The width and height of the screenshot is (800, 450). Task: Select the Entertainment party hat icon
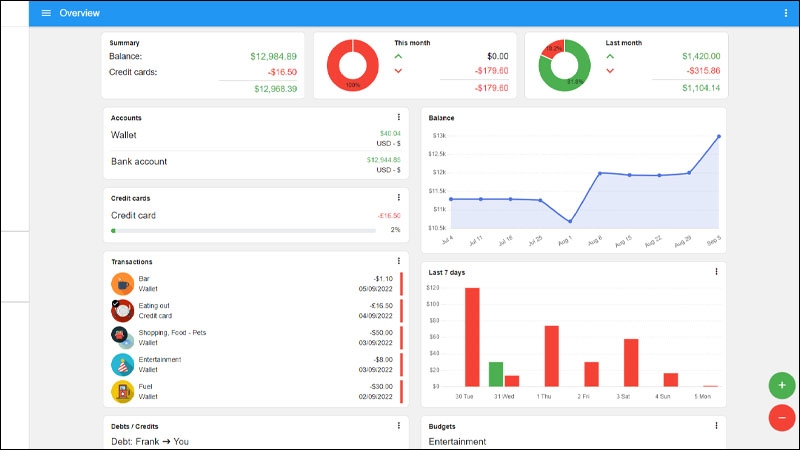(122, 365)
